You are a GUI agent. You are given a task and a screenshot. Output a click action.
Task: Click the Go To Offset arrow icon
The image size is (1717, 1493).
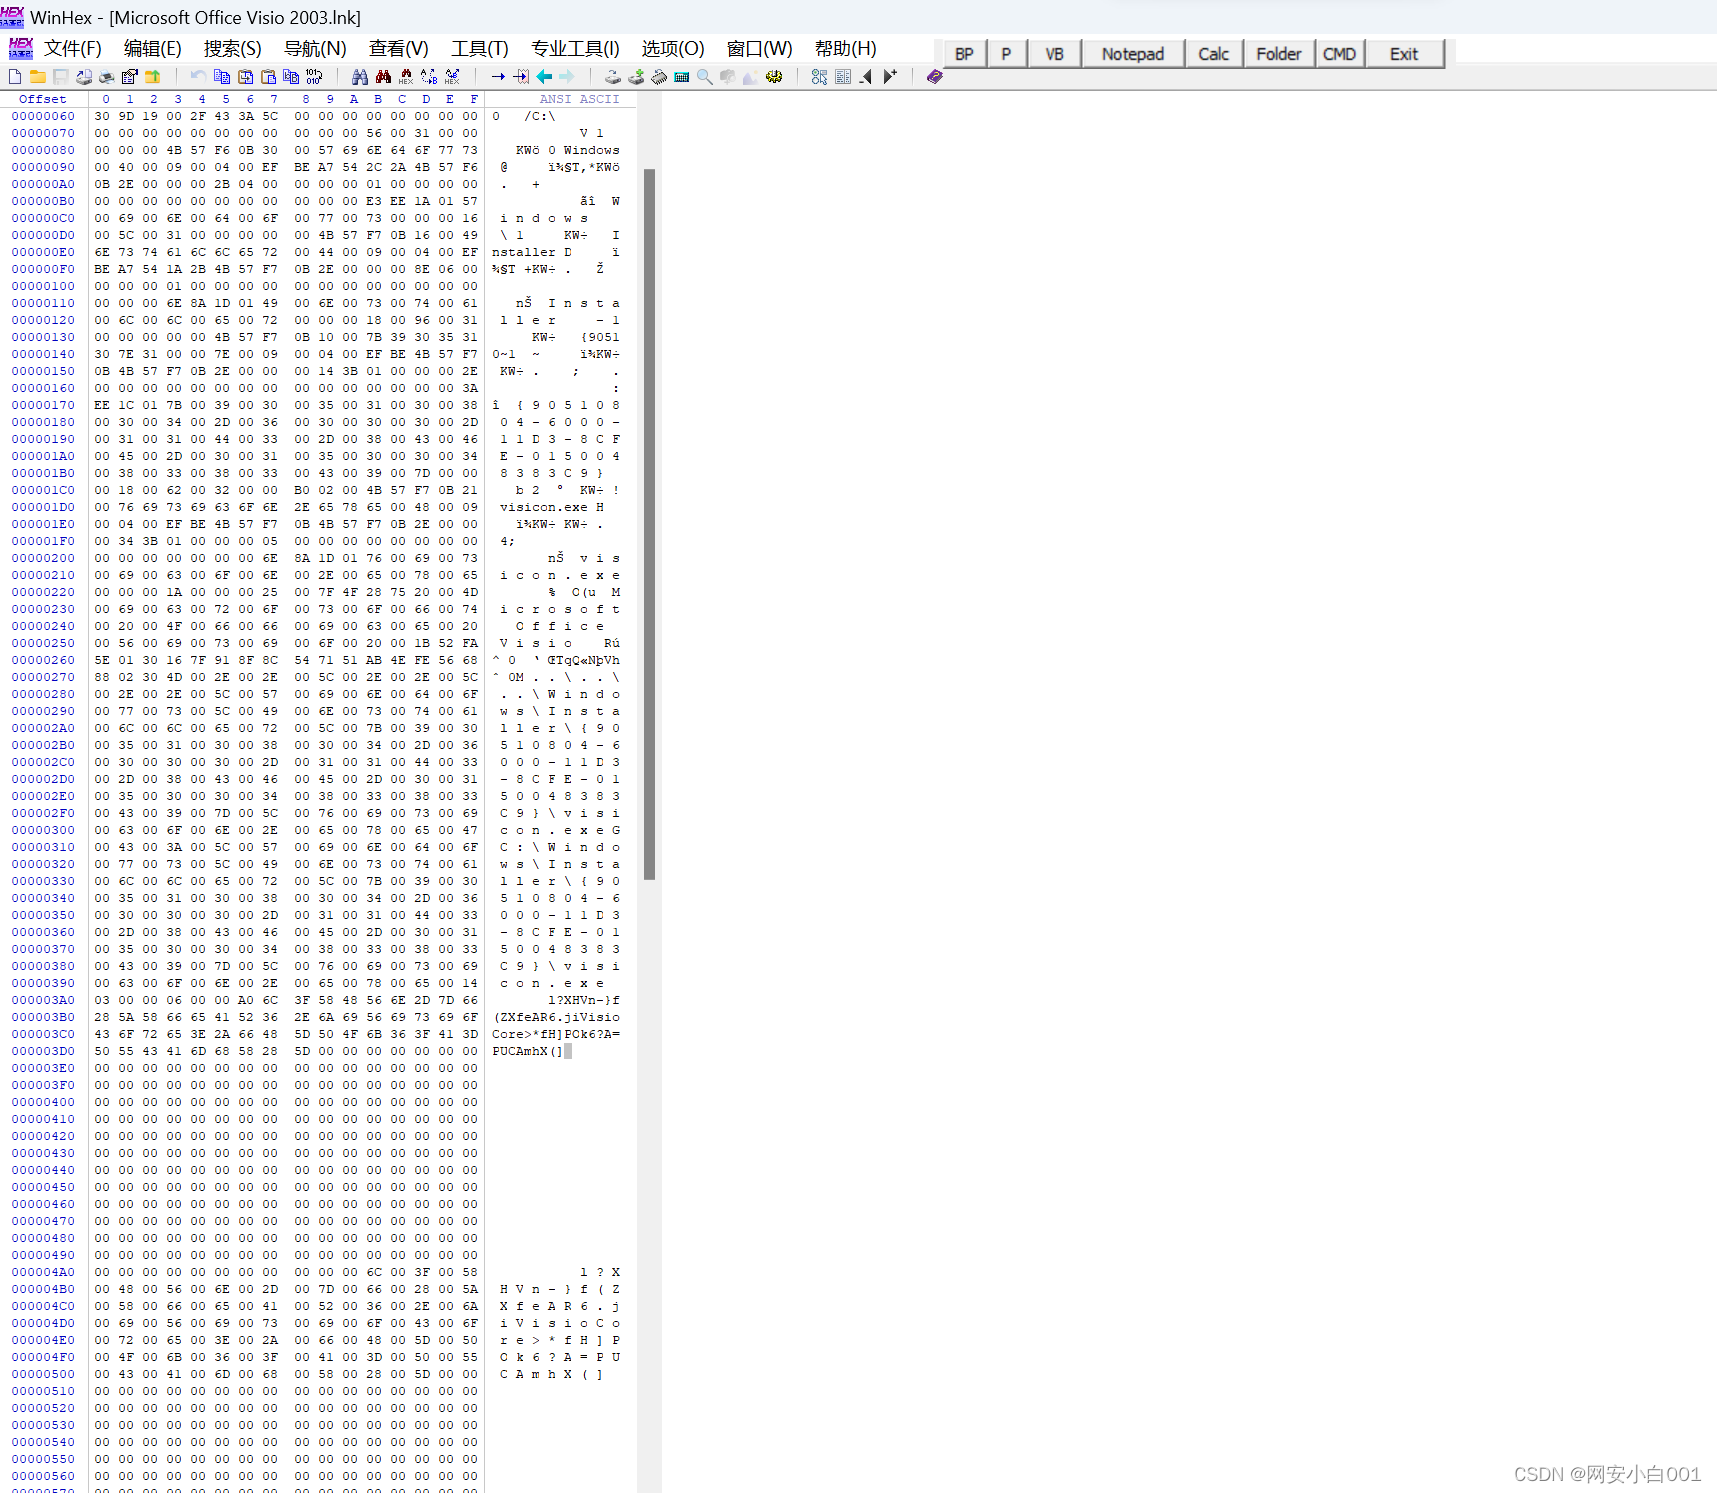(498, 77)
